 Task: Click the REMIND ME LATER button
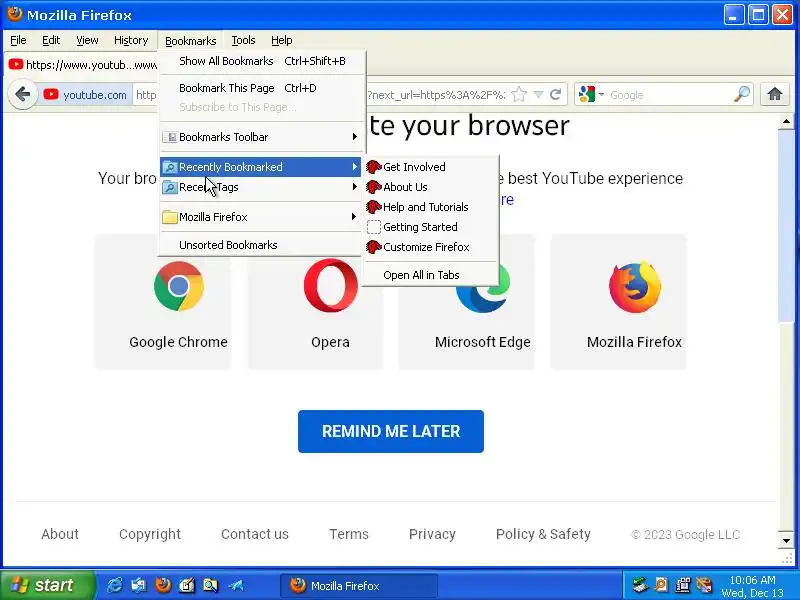[x=391, y=431]
